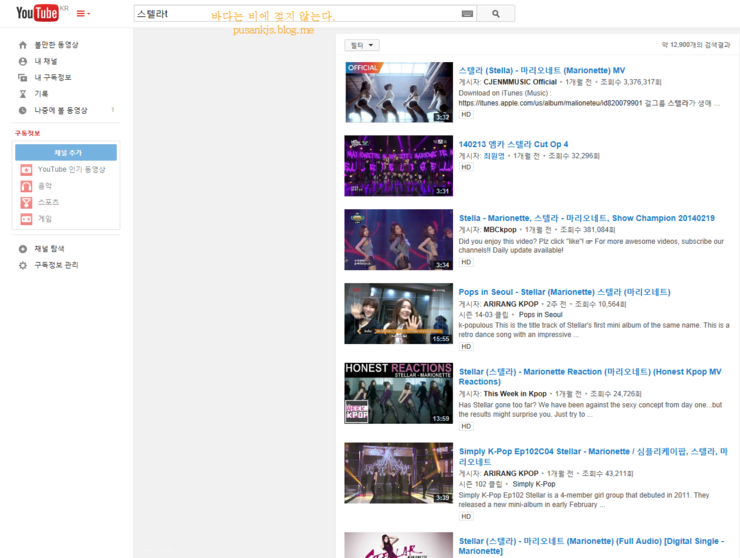
Task: Click the home icon for 볼만한 동영상
Action: (23, 45)
